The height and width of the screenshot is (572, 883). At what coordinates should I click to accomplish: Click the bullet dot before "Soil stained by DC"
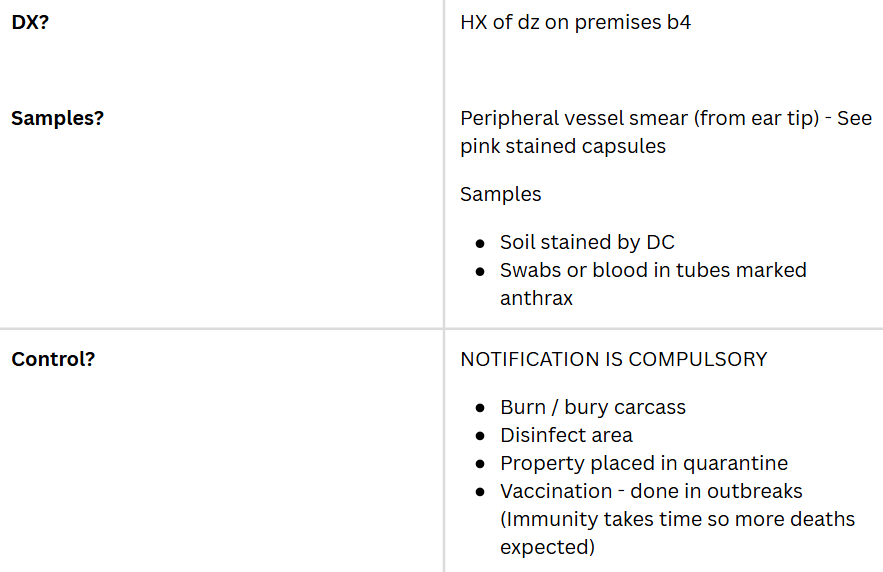click(x=480, y=243)
